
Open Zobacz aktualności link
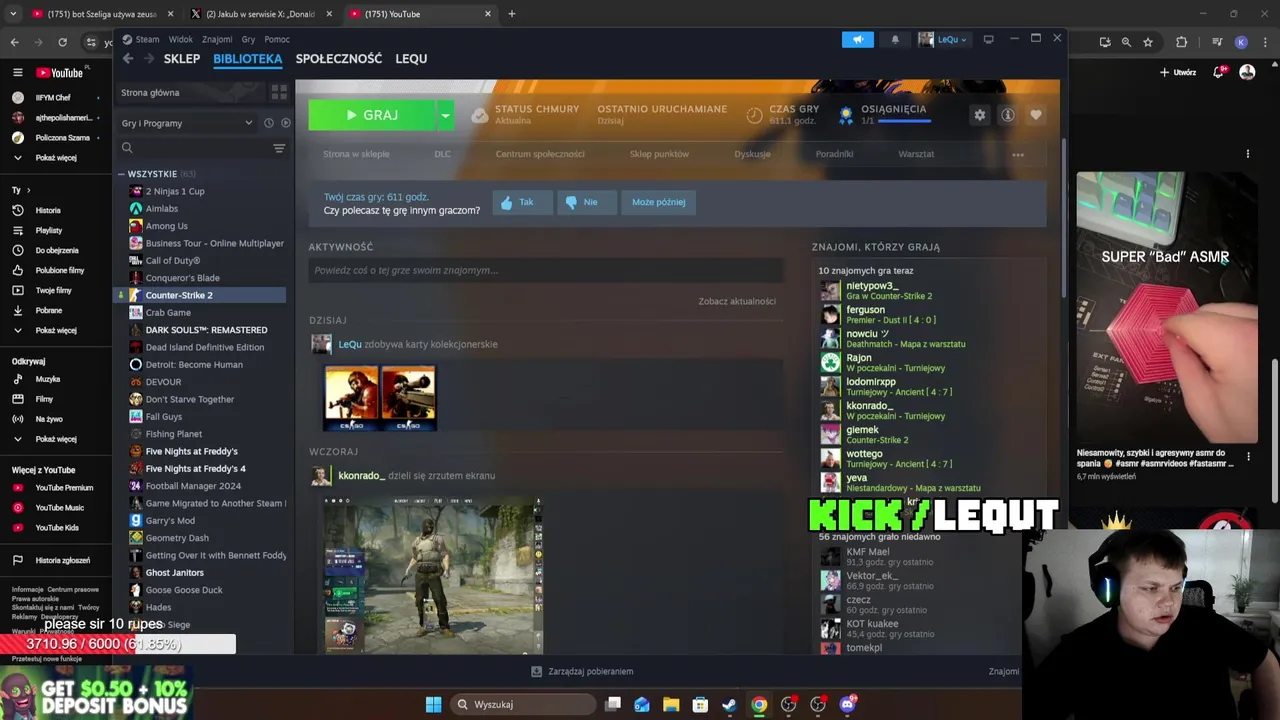pyautogui.click(x=737, y=301)
